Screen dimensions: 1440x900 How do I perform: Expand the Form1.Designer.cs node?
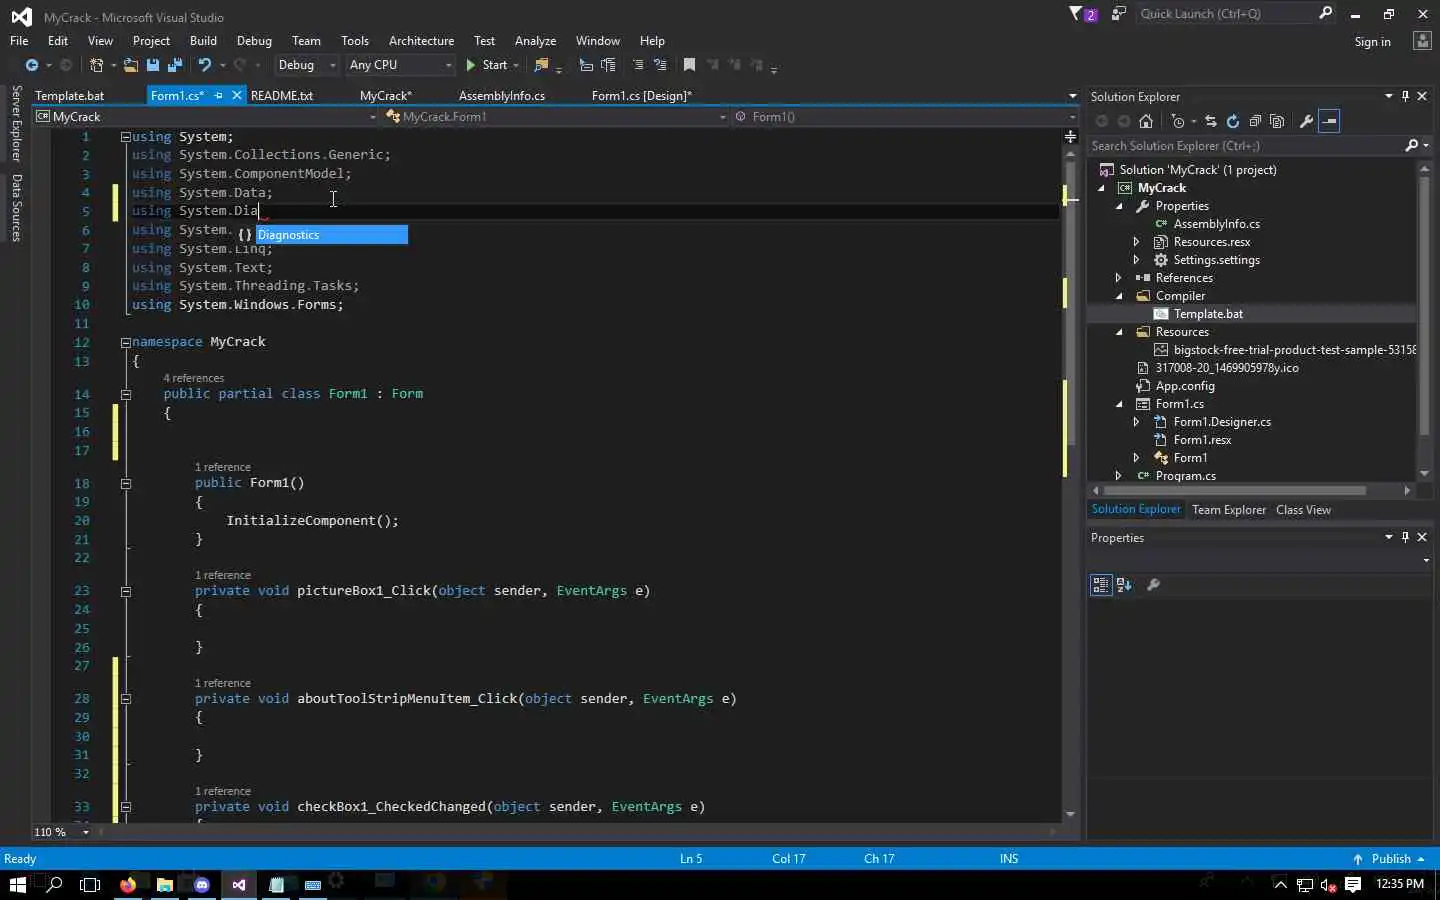pyautogui.click(x=1136, y=422)
